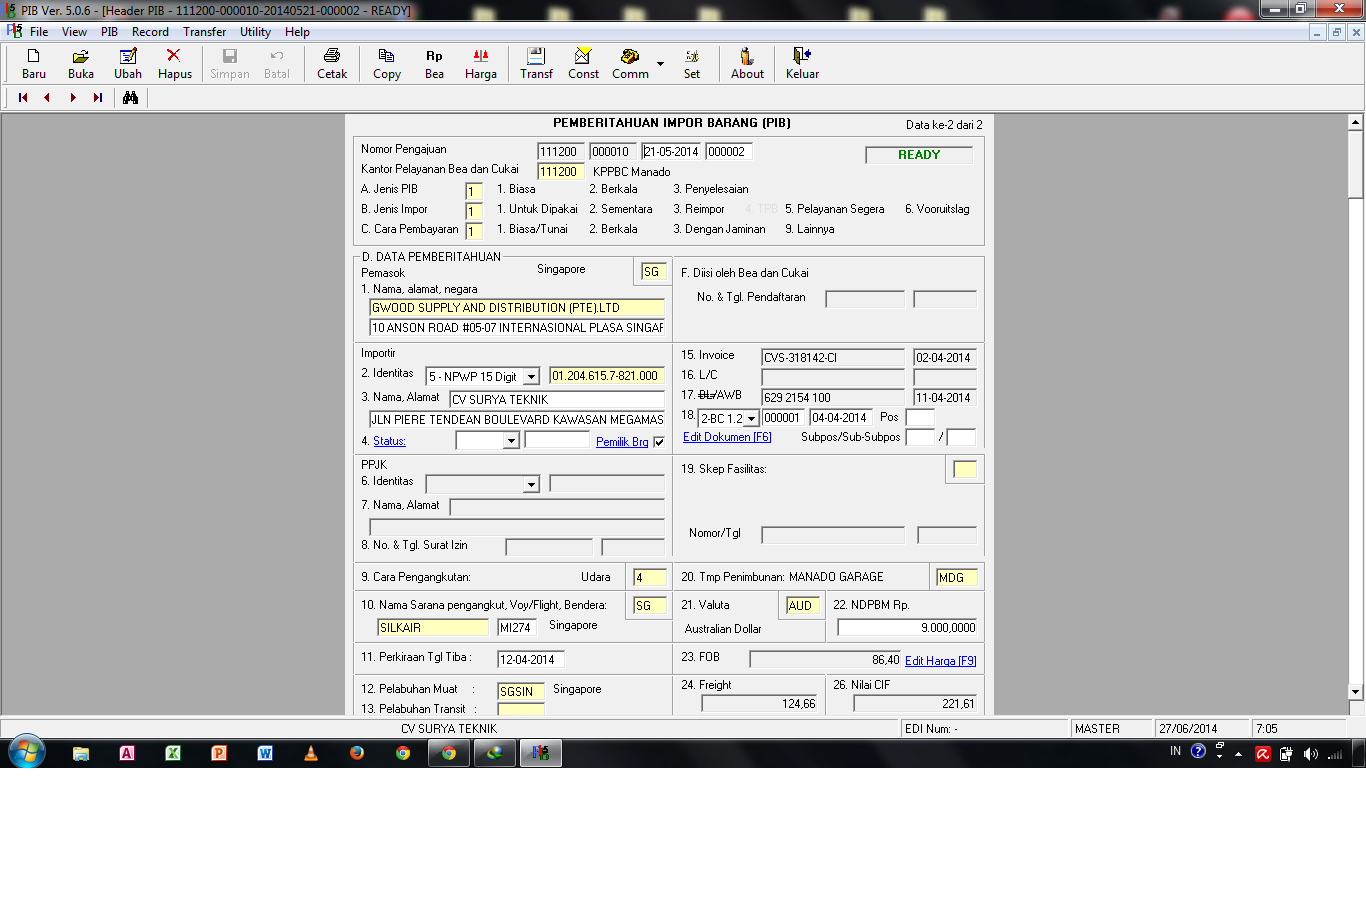
Task: Click the Invoice number field CVS-318142-CI
Action: tap(833, 358)
